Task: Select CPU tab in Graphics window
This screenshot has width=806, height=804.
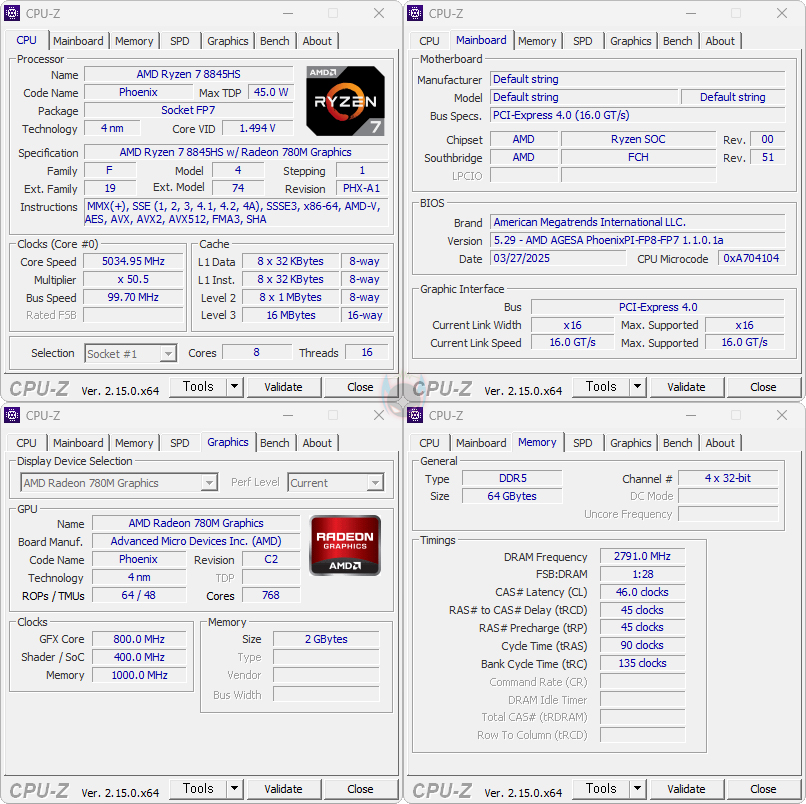Action: 26,443
